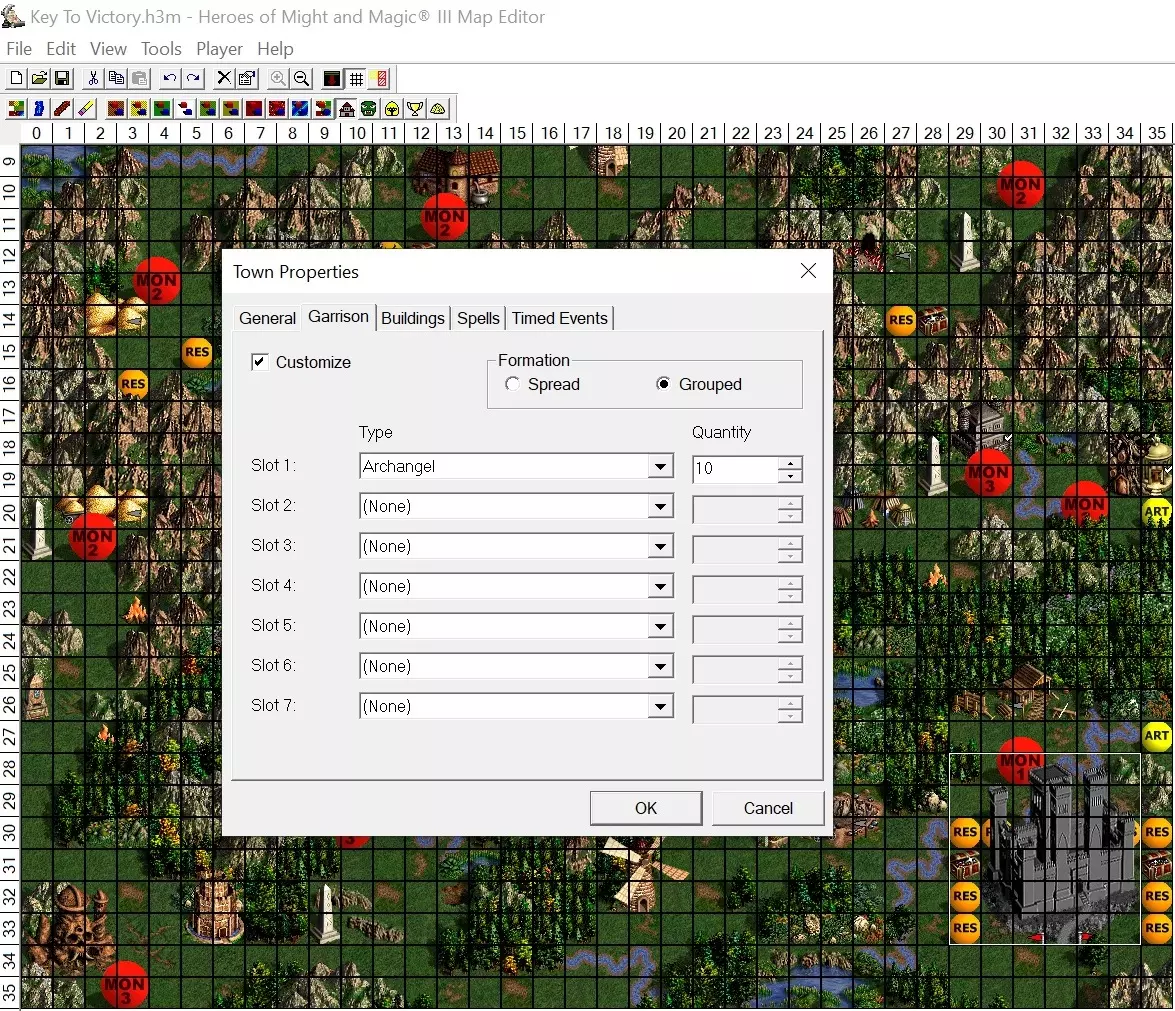Cancel the Town Properties dialog

click(768, 808)
